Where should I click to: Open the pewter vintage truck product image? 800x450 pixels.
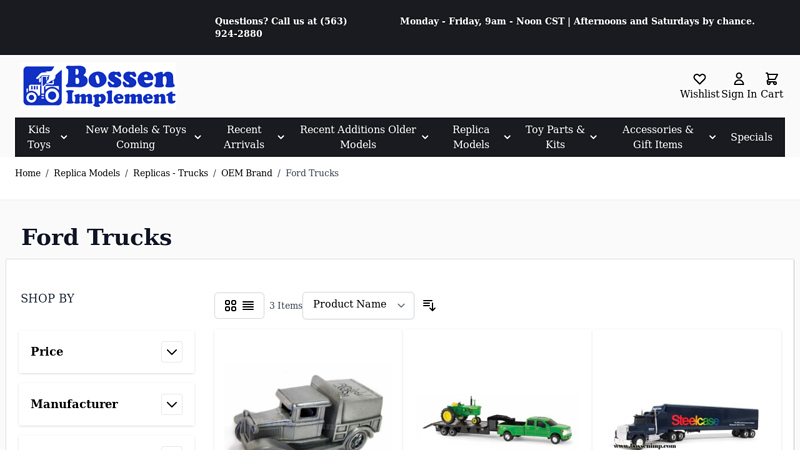click(308, 410)
